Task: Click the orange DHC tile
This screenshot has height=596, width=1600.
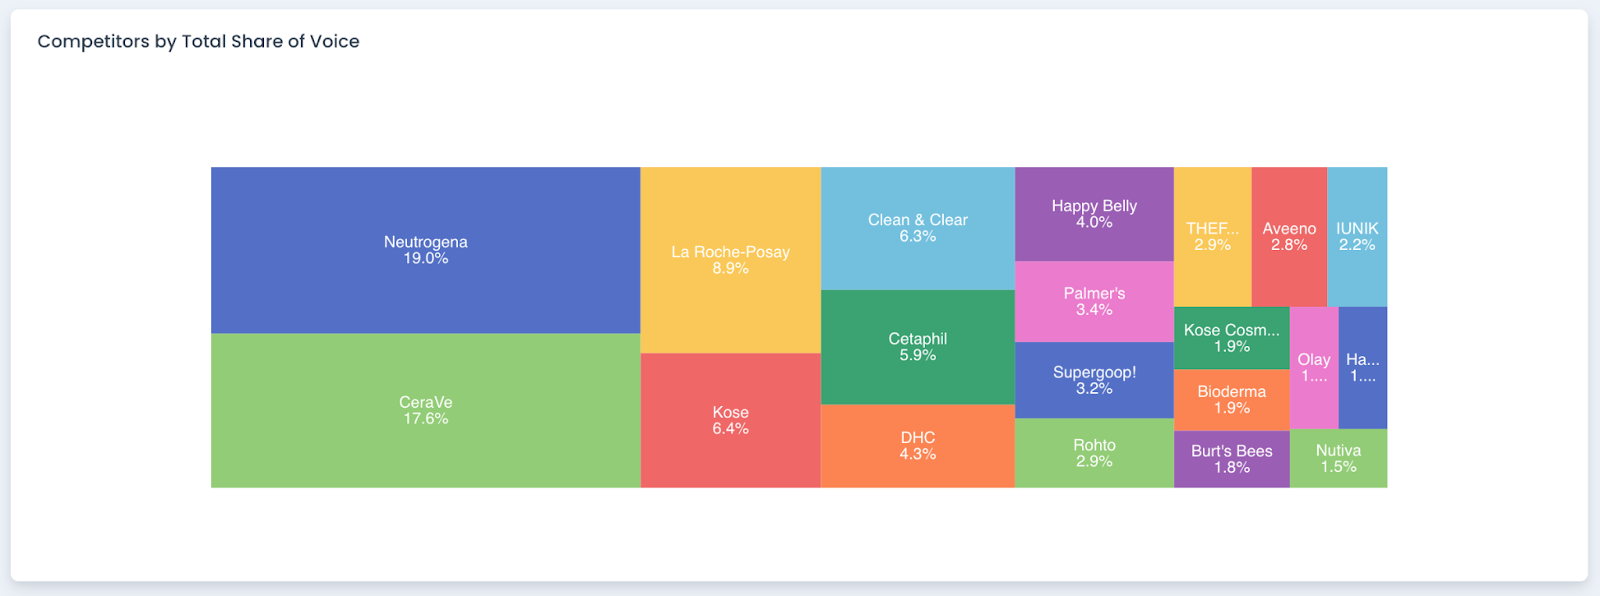Action: tap(917, 446)
